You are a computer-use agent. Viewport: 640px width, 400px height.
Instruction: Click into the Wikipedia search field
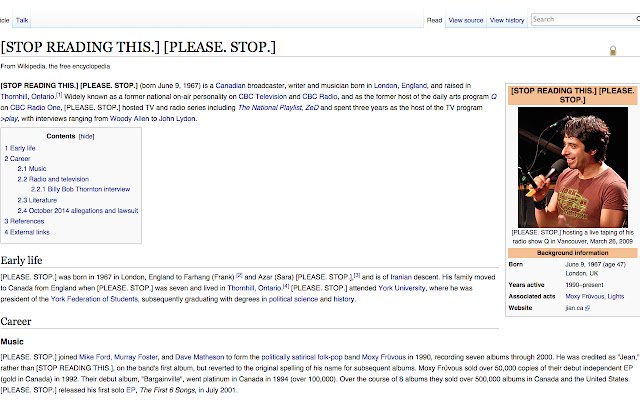point(584,19)
